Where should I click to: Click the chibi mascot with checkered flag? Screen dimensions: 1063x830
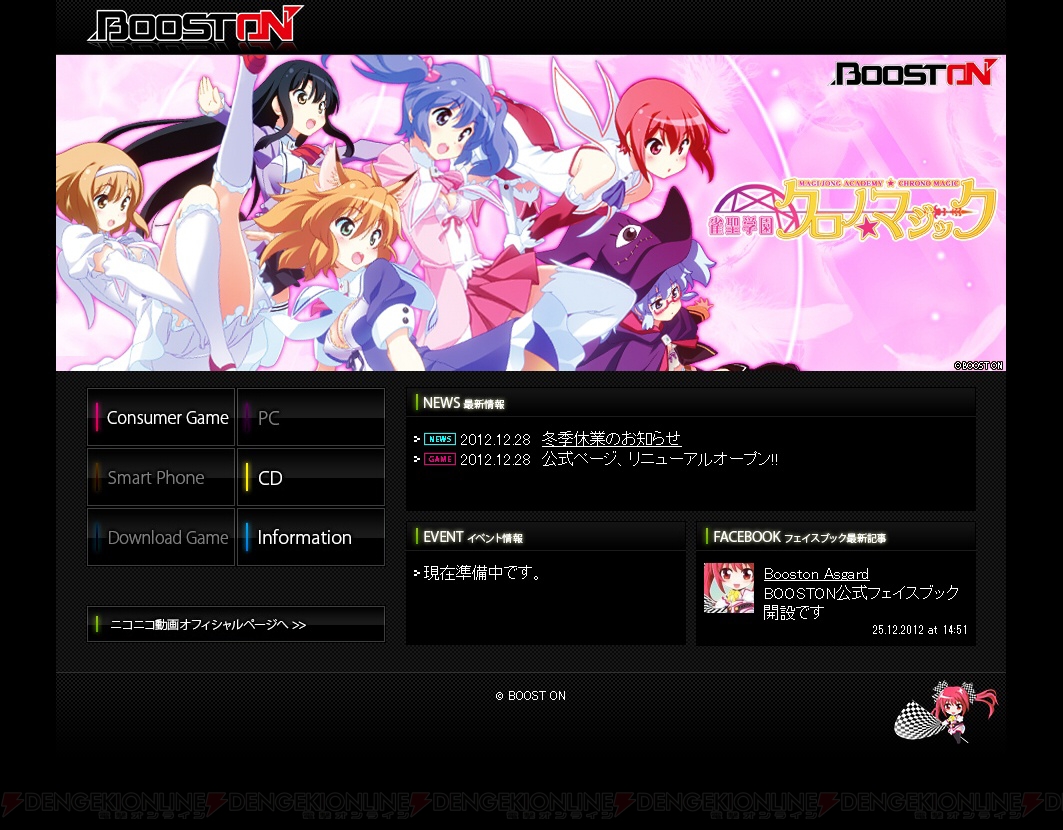(x=946, y=711)
